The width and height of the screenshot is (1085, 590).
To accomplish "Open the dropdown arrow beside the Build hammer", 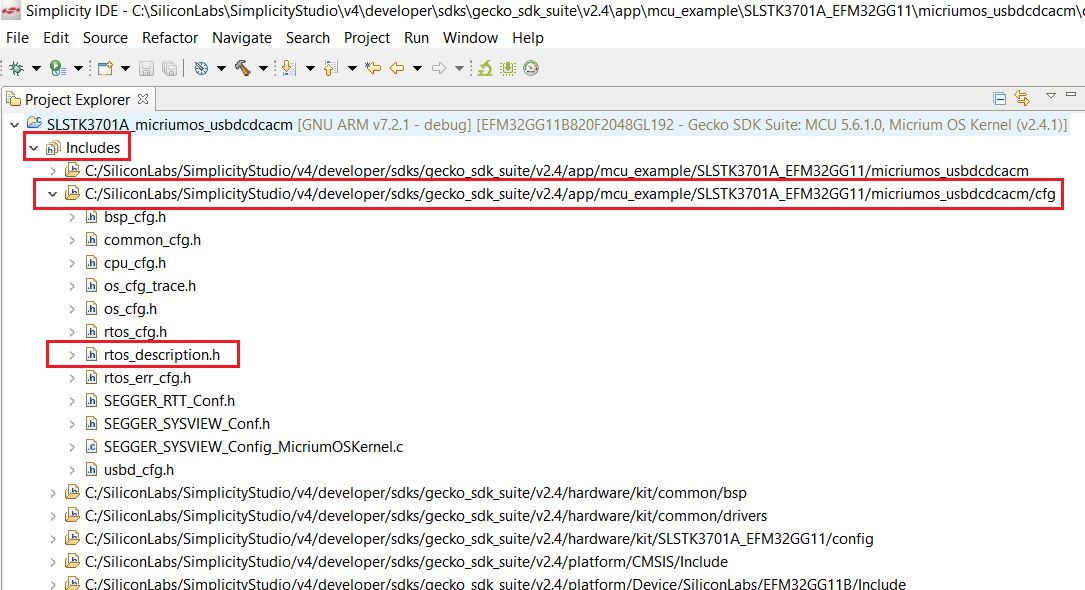I will pos(263,68).
